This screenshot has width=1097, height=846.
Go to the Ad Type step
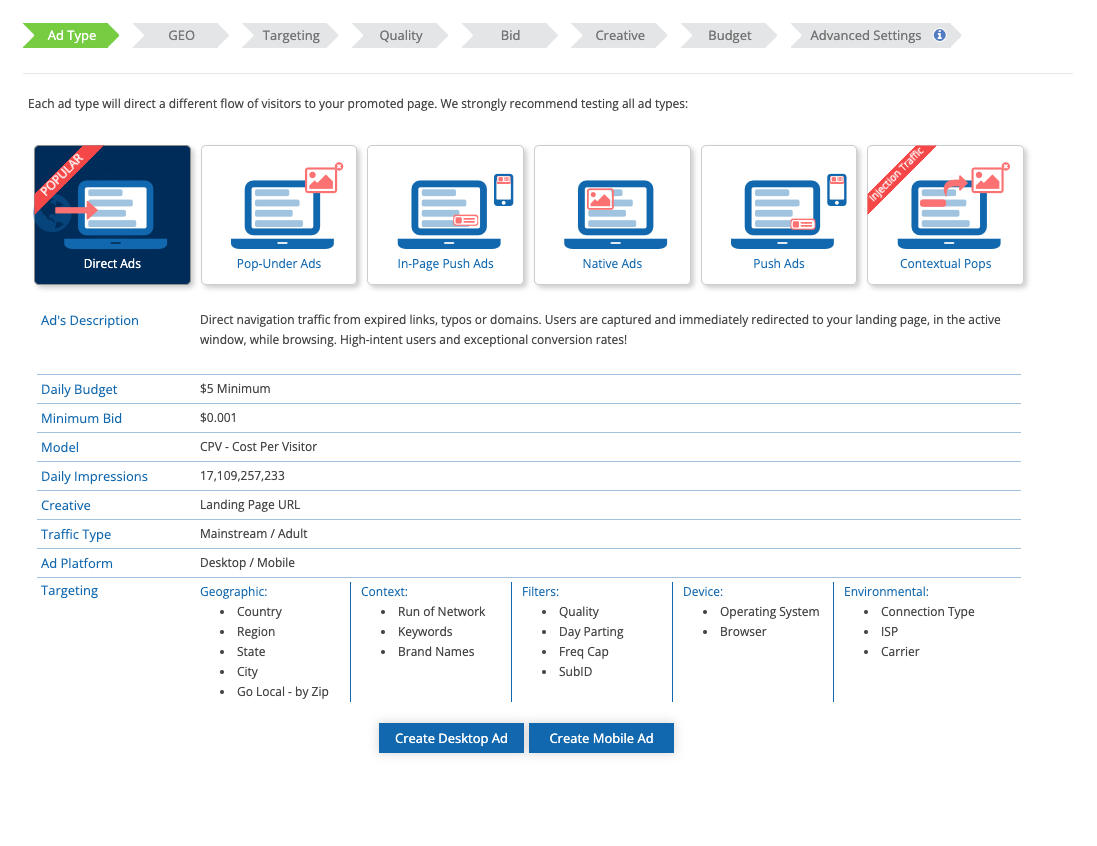[72, 35]
